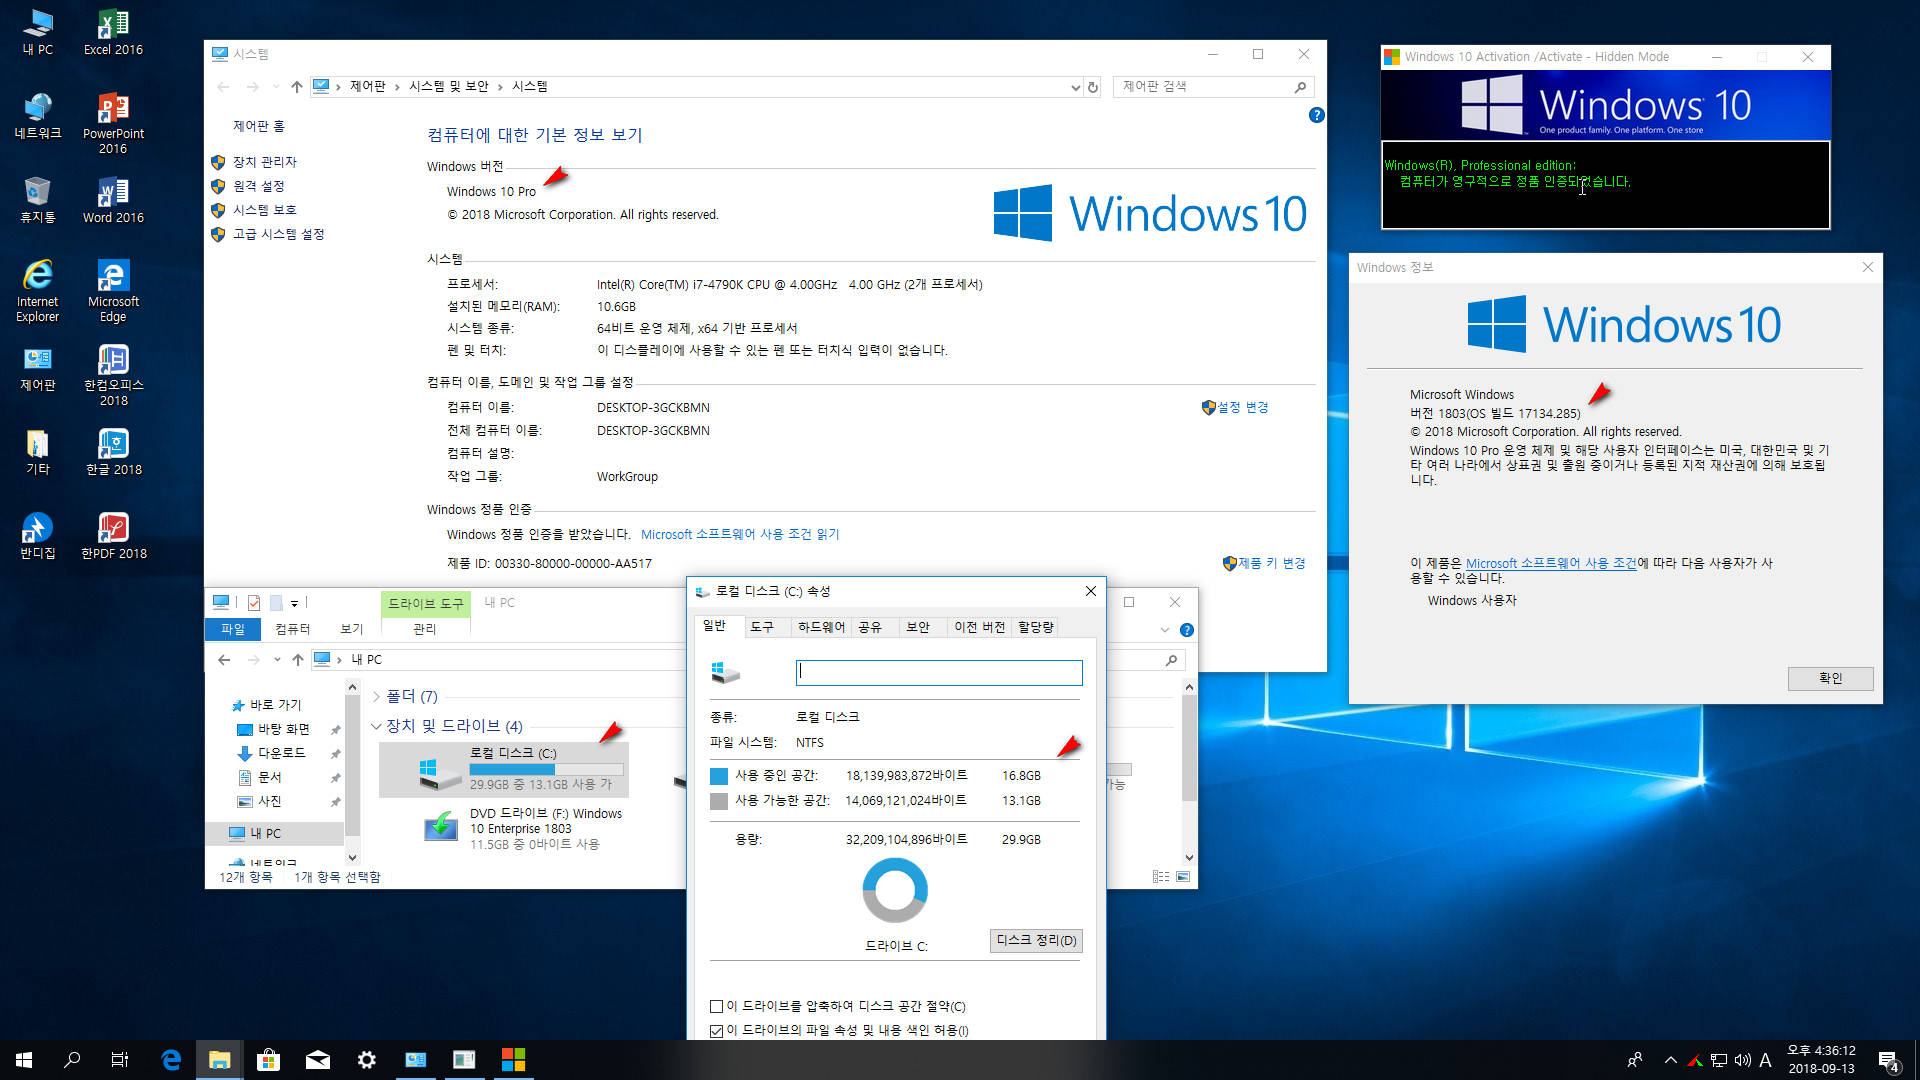Click the 디스크 정리(D) button
Screen dimensions: 1920x1080
[1036, 940]
